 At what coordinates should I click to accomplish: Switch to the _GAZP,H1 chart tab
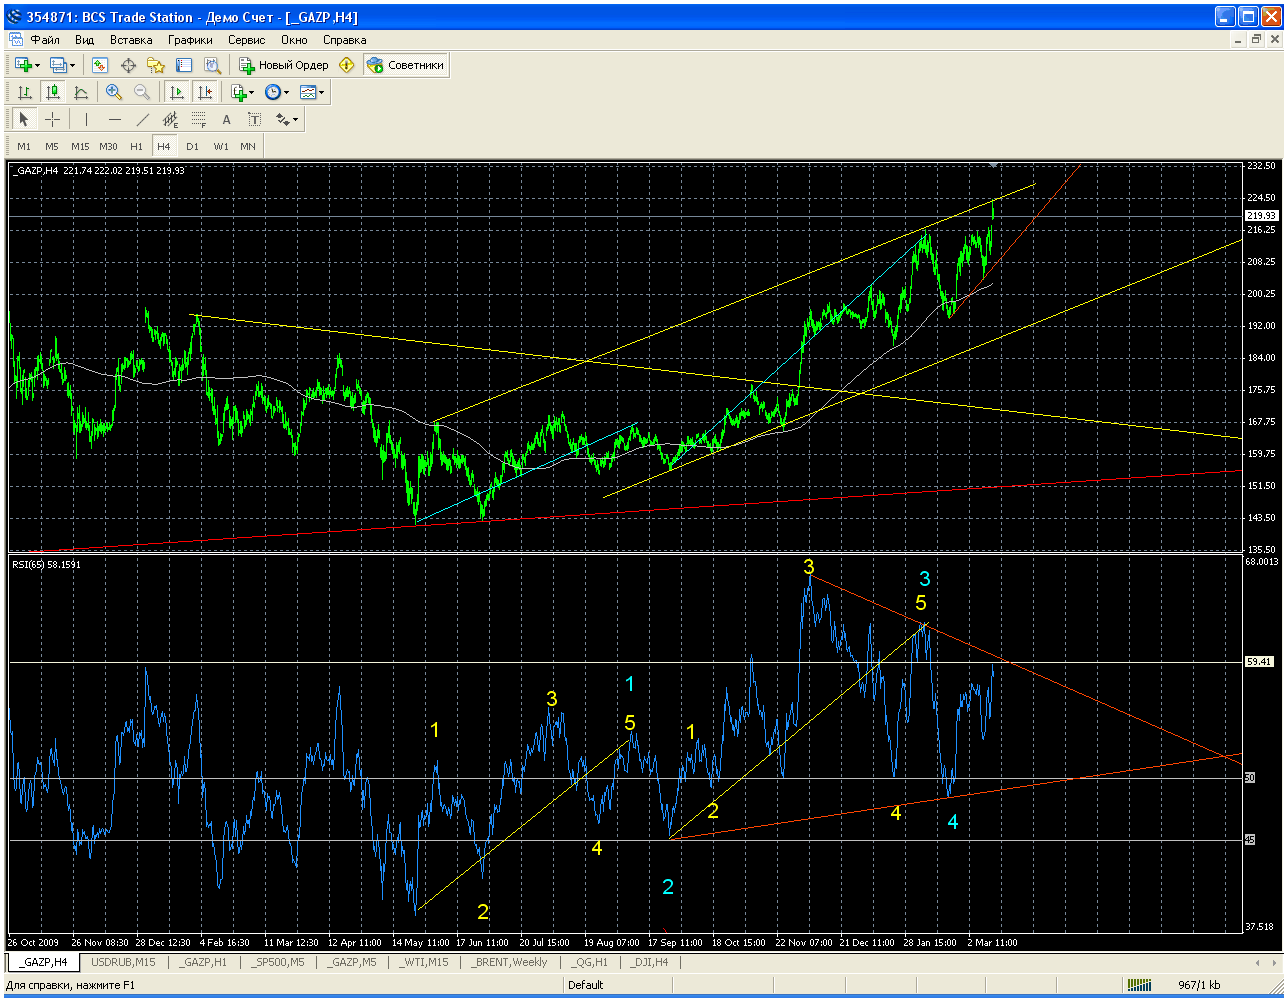point(203,962)
